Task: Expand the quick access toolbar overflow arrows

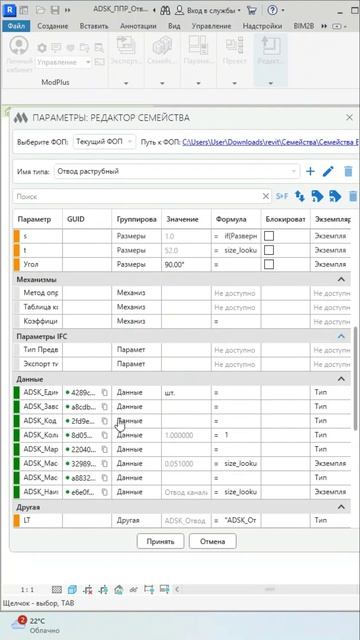Action: coord(67,10)
